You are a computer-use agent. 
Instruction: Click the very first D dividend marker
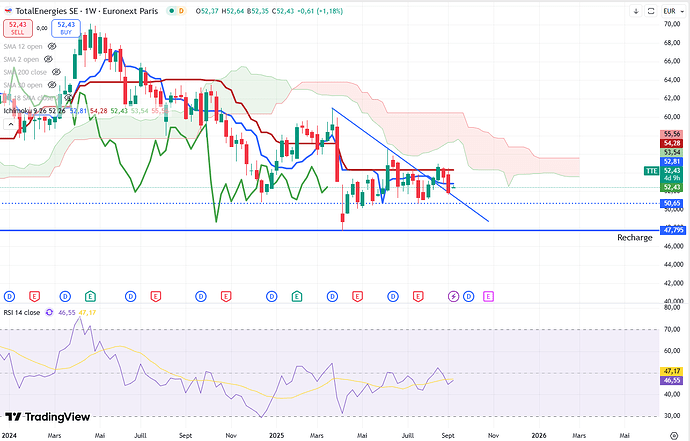click(x=9, y=297)
